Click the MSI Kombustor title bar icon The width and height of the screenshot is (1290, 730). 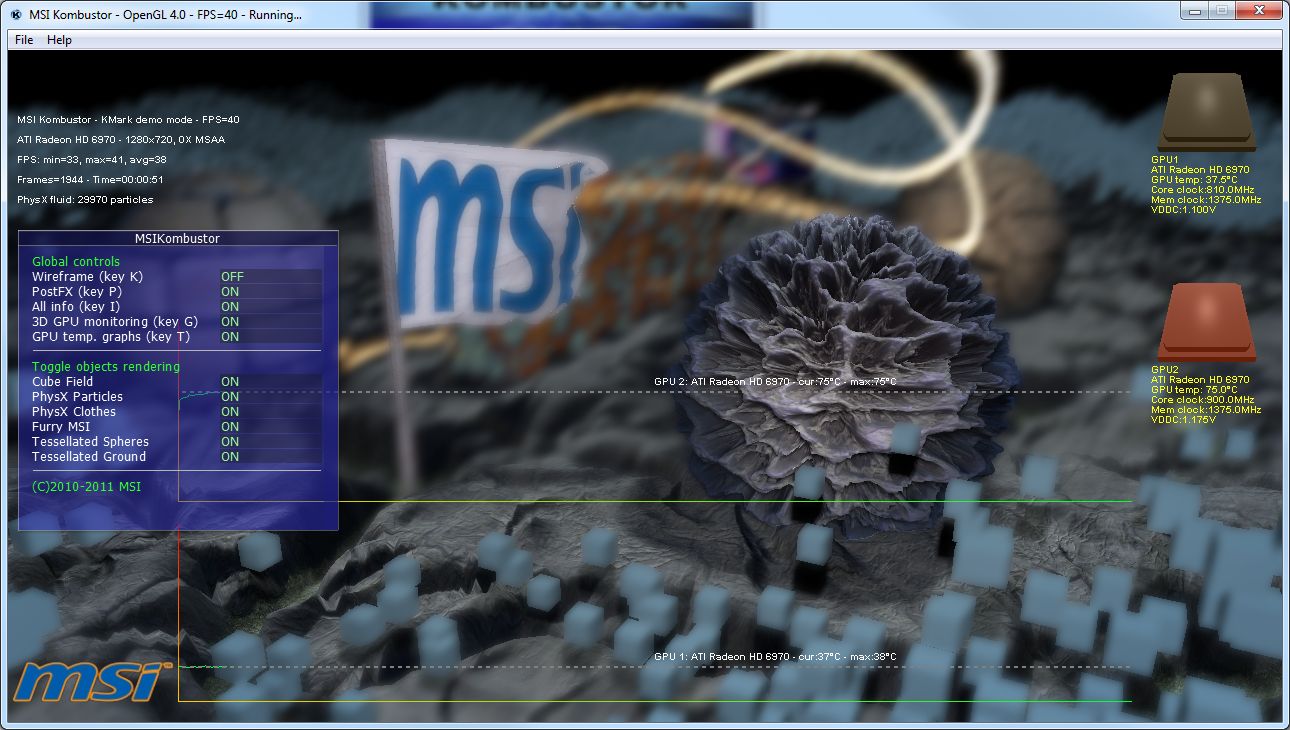[16, 15]
